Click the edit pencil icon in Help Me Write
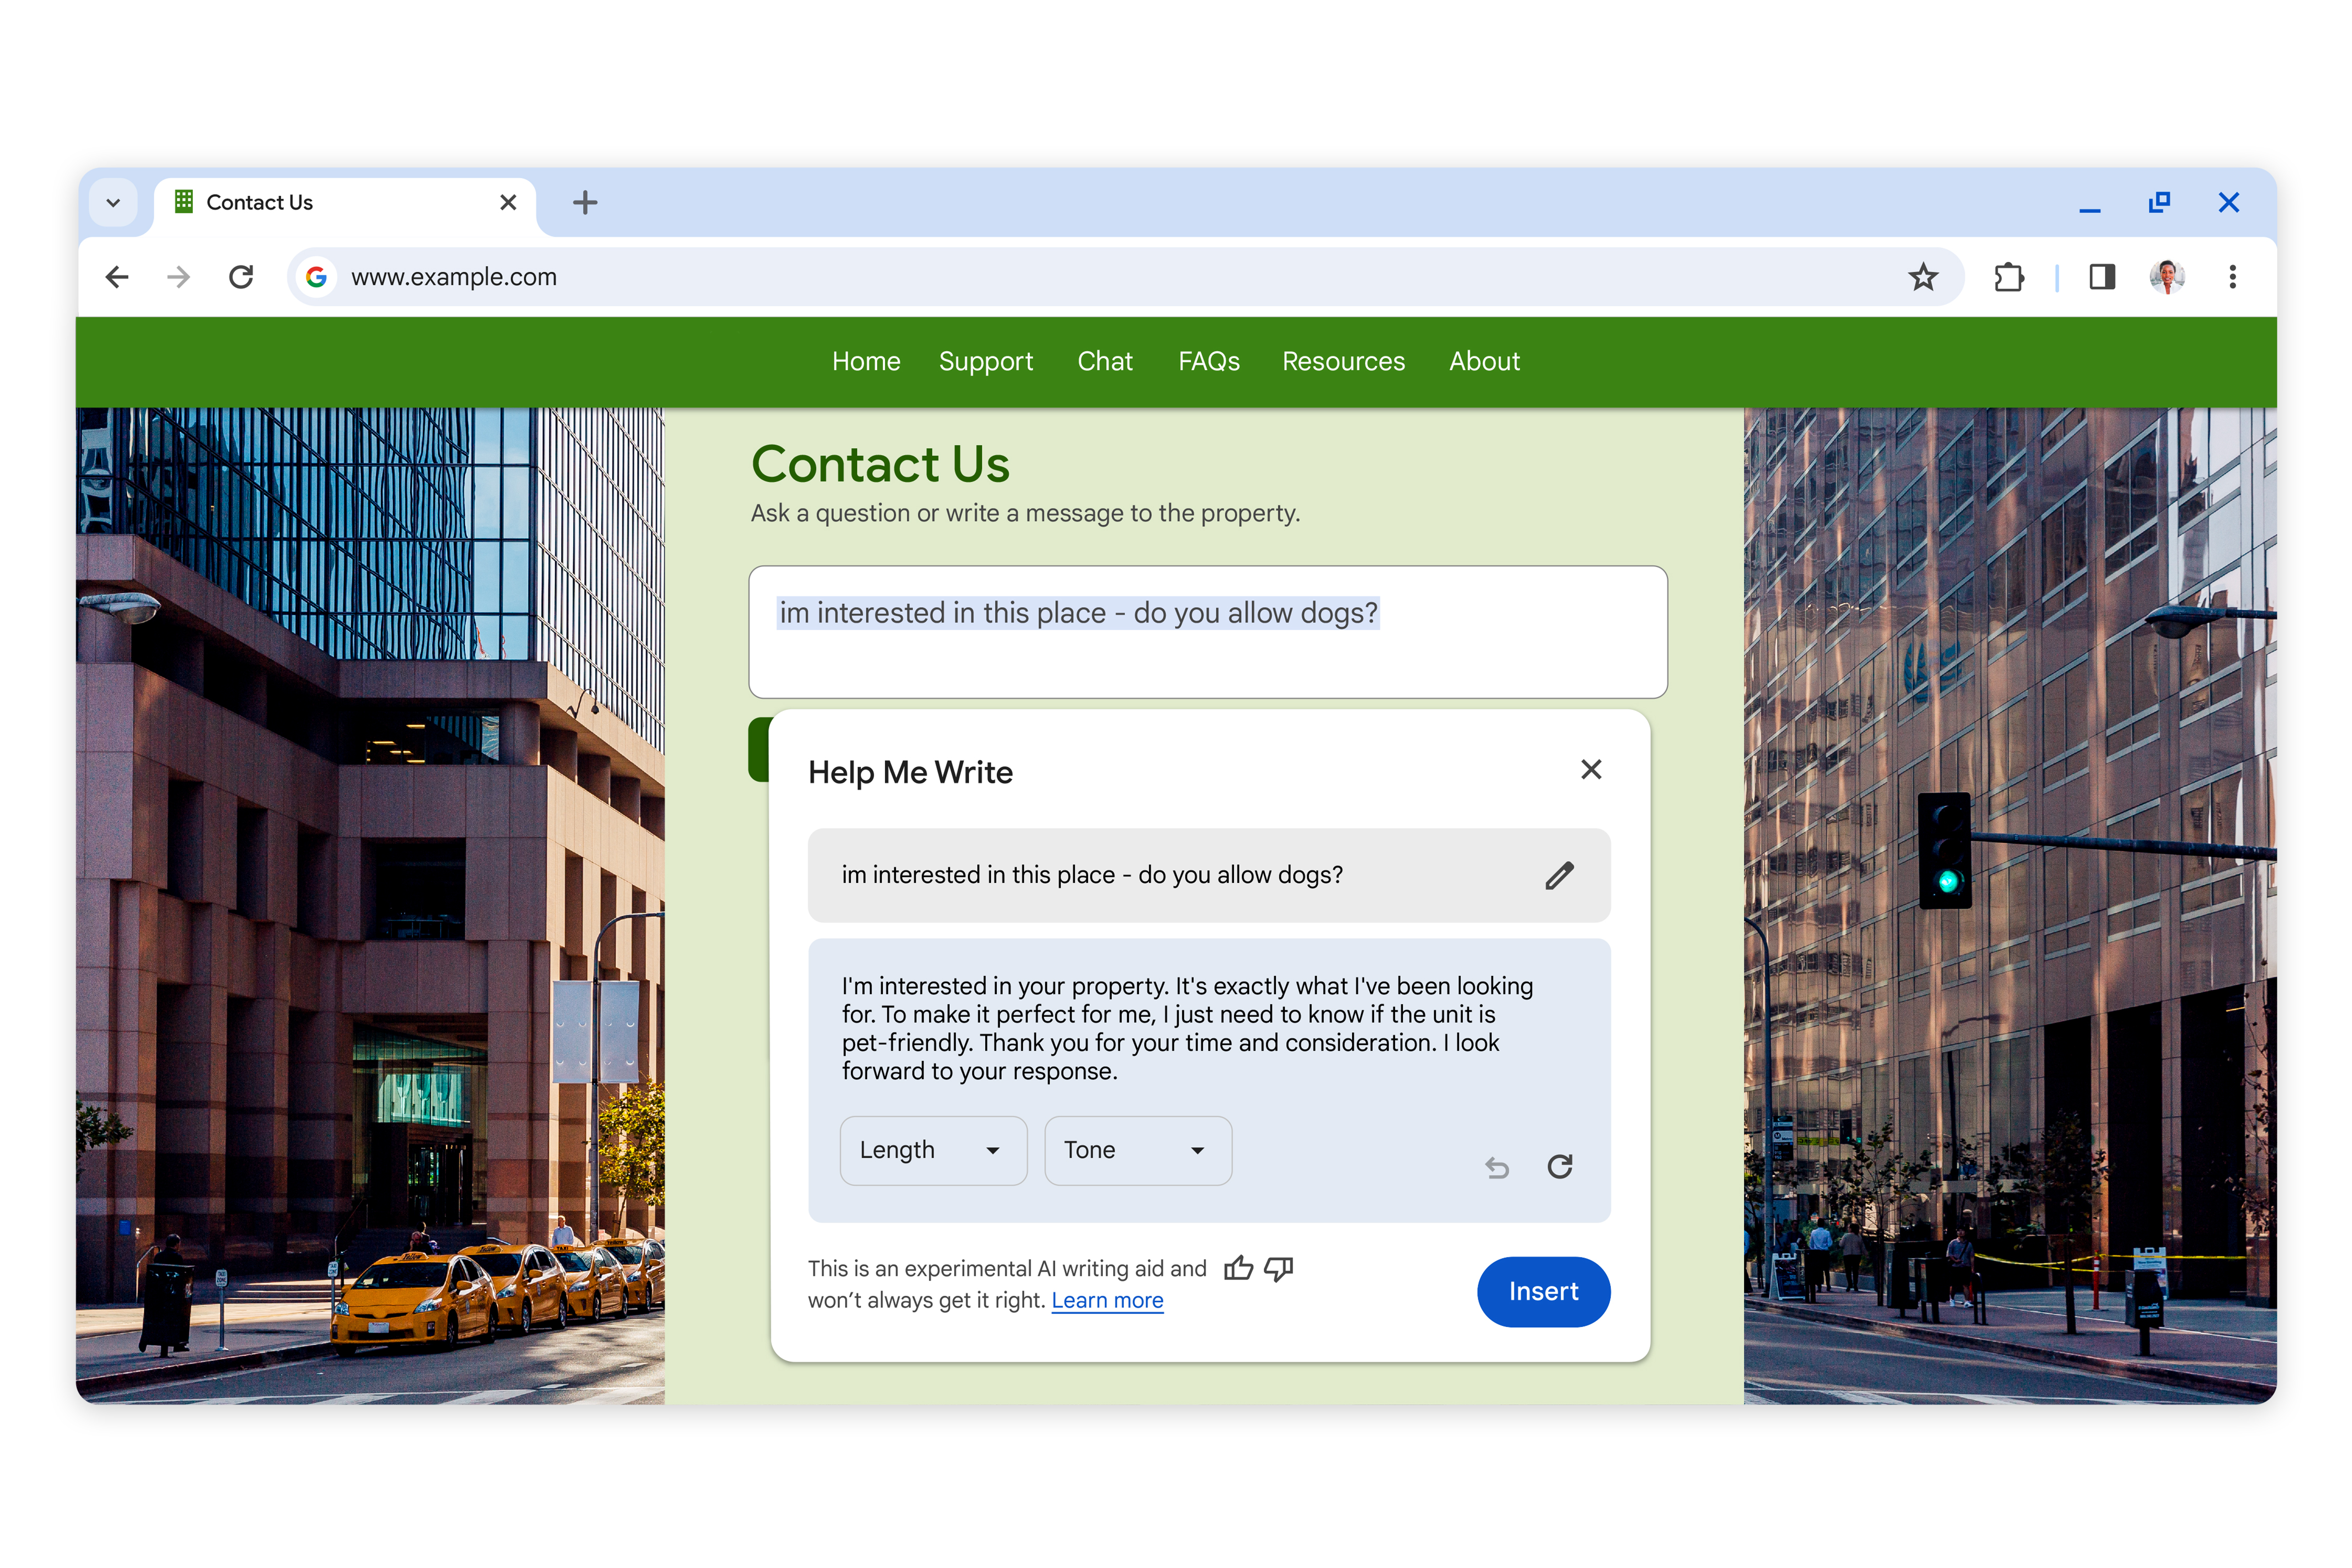 tap(1556, 873)
